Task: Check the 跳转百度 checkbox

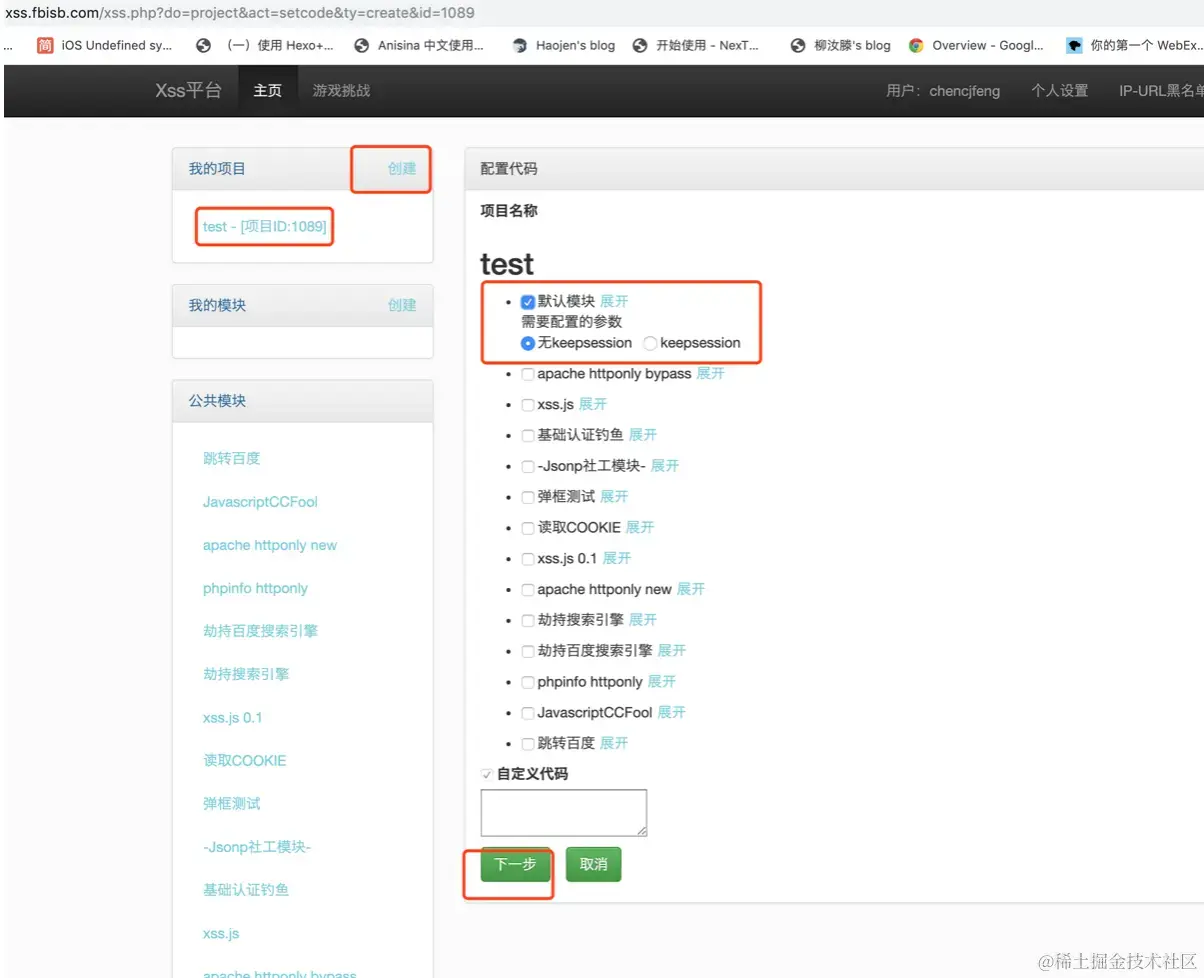Action: coord(527,744)
